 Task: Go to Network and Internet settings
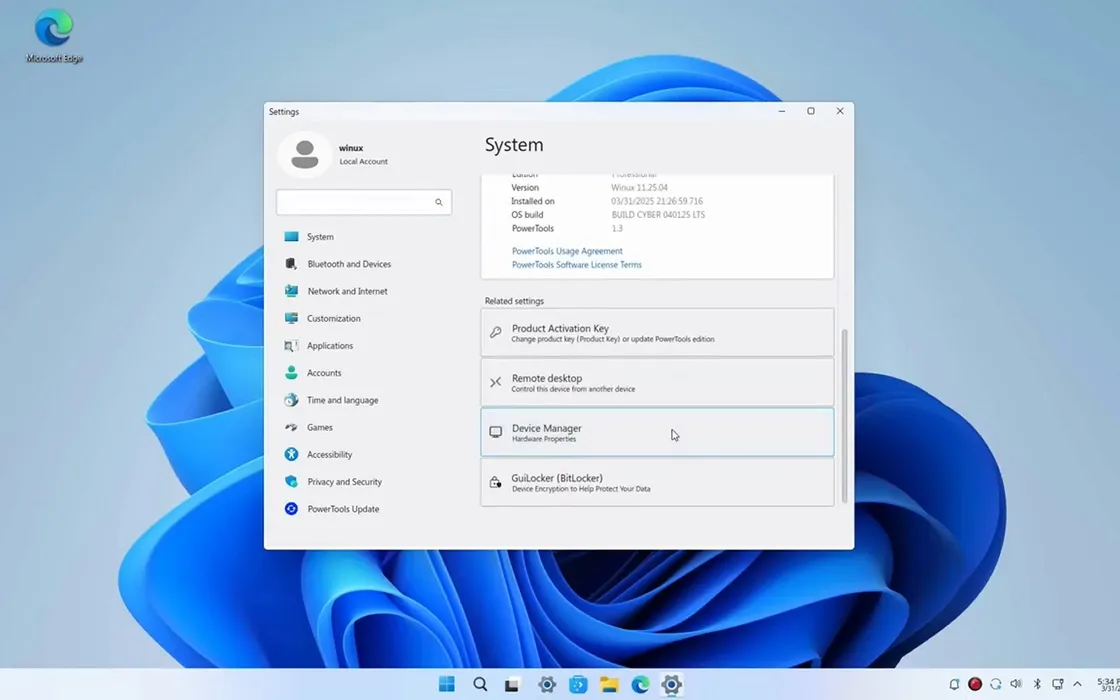[347, 291]
